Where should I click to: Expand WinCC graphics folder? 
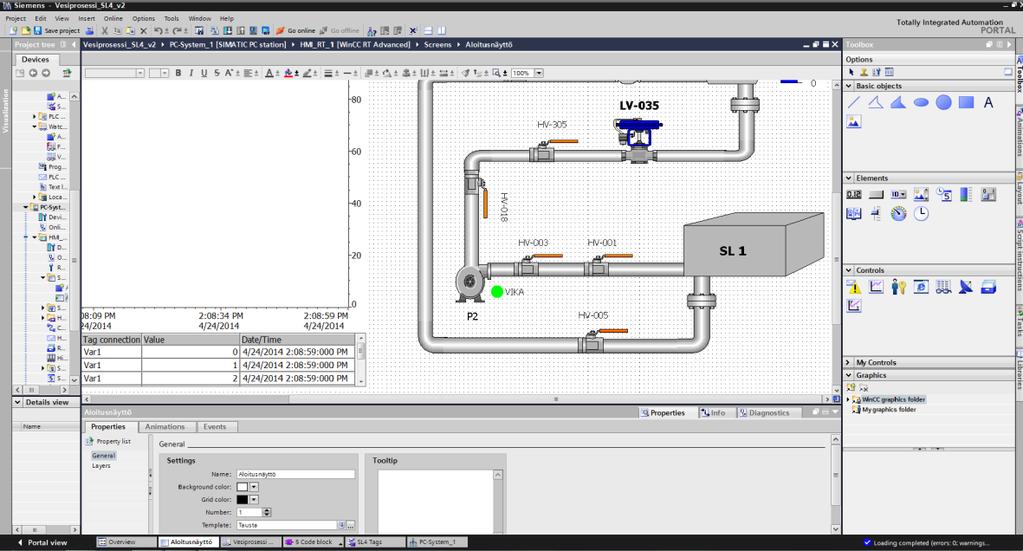point(848,399)
